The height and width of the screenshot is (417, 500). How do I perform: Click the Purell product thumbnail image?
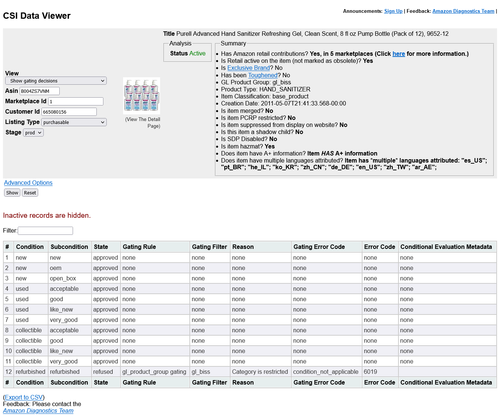click(142, 96)
